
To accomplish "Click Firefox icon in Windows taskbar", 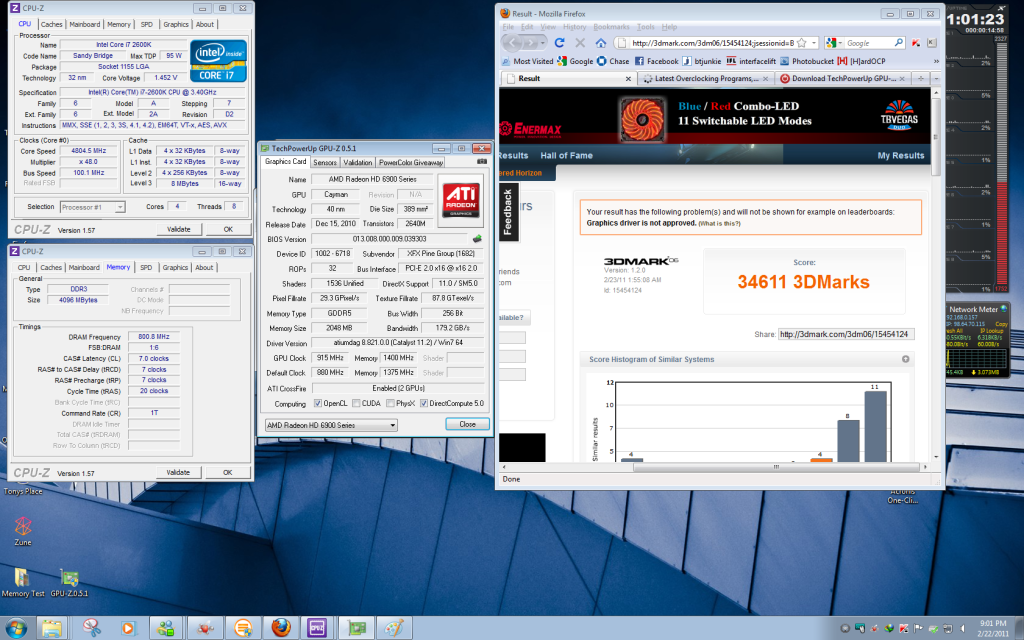I will pyautogui.click(x=280, y=627).
